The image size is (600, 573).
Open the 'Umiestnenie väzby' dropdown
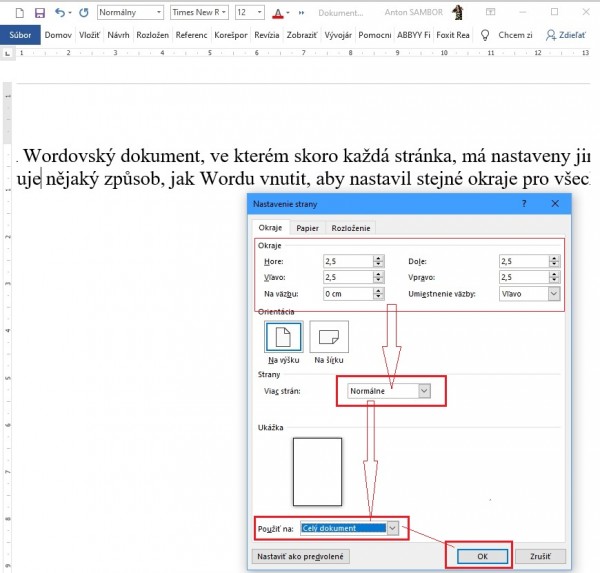click(553, 294)
